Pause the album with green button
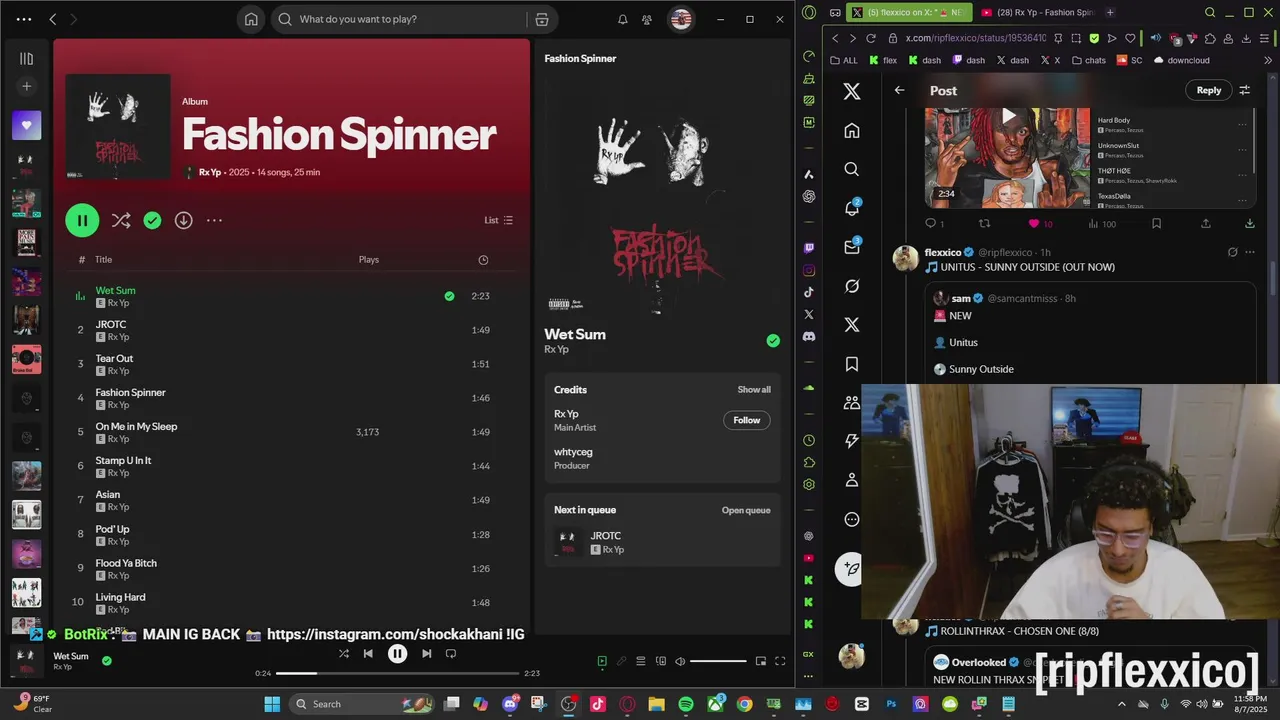 (x=82, y=220)
